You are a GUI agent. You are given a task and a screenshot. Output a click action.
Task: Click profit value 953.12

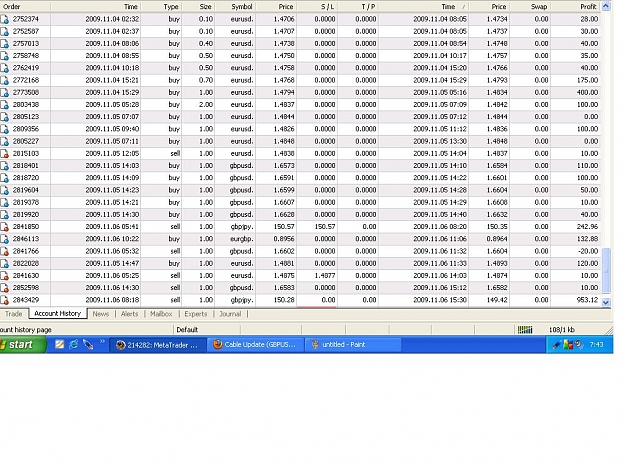[x=587, y=300]
